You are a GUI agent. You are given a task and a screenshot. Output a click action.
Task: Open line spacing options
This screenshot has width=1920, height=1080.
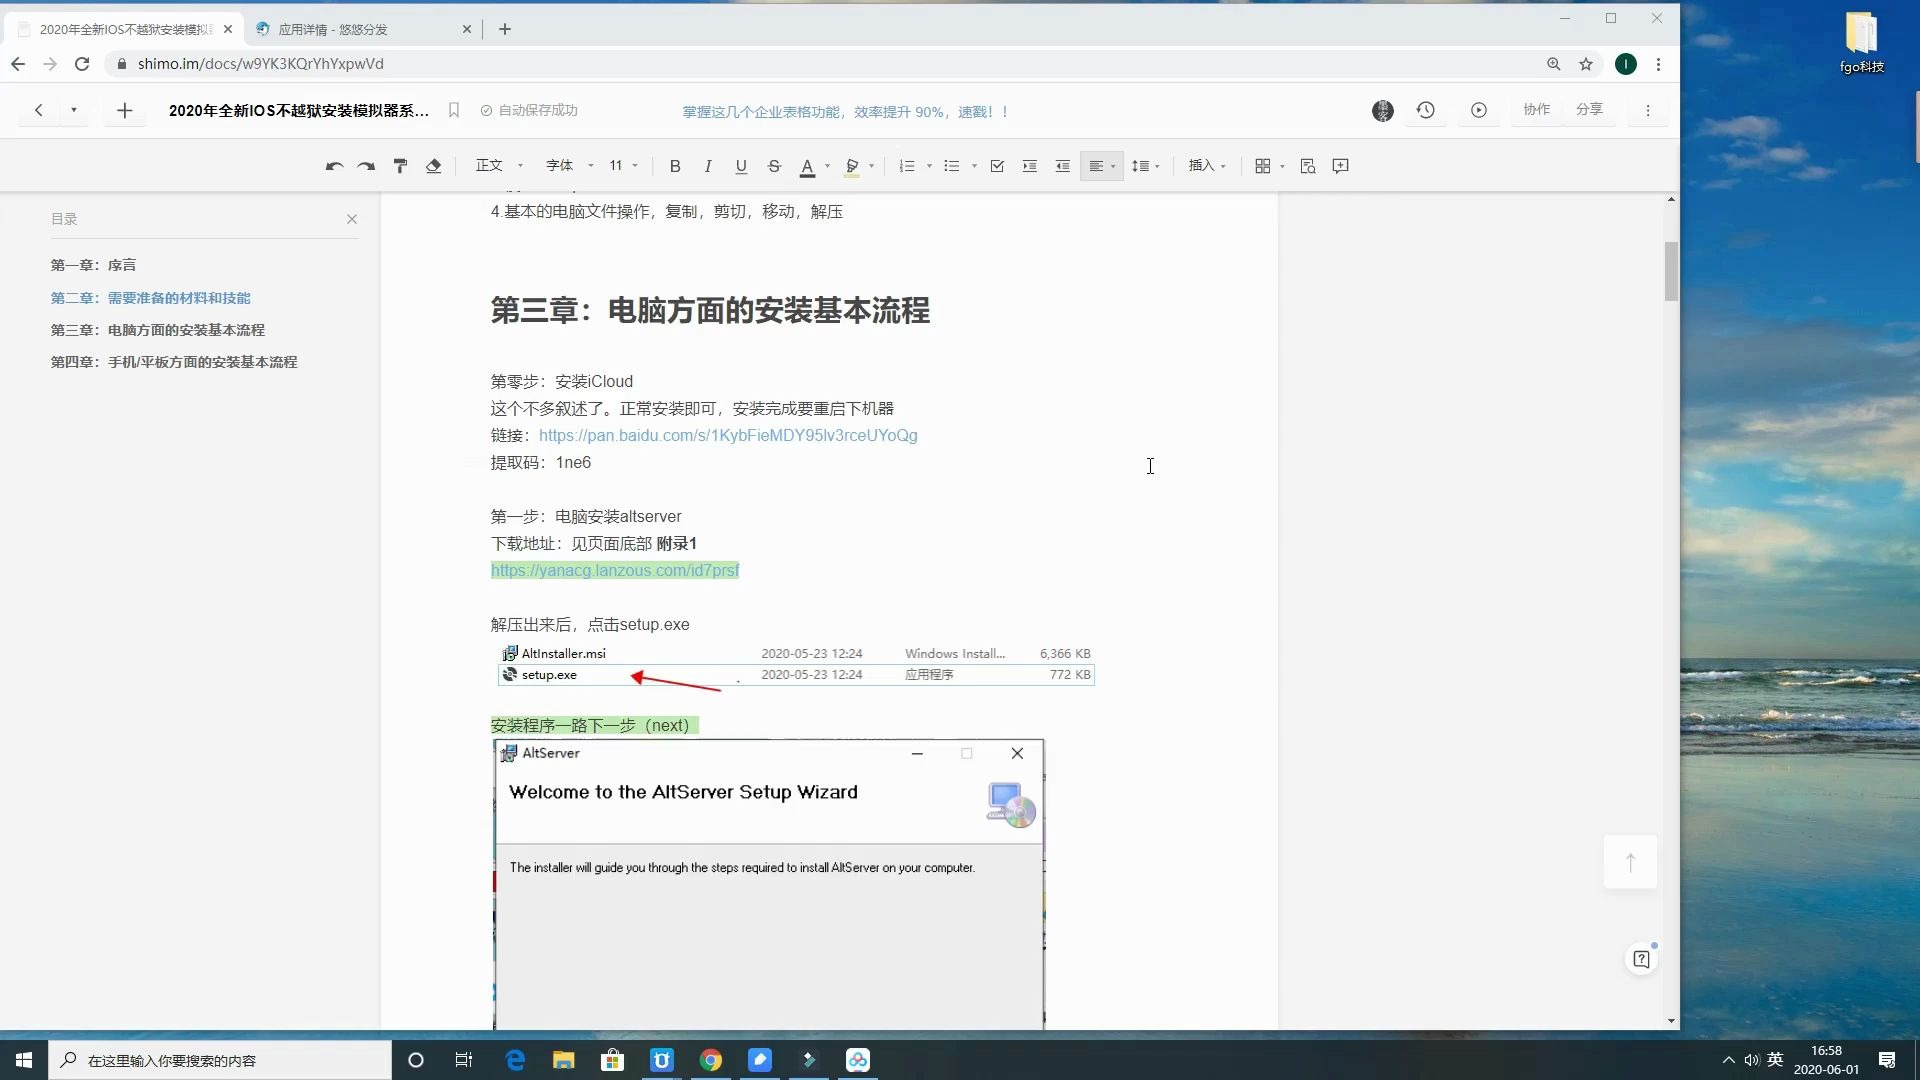click(x=1146, y=166)
